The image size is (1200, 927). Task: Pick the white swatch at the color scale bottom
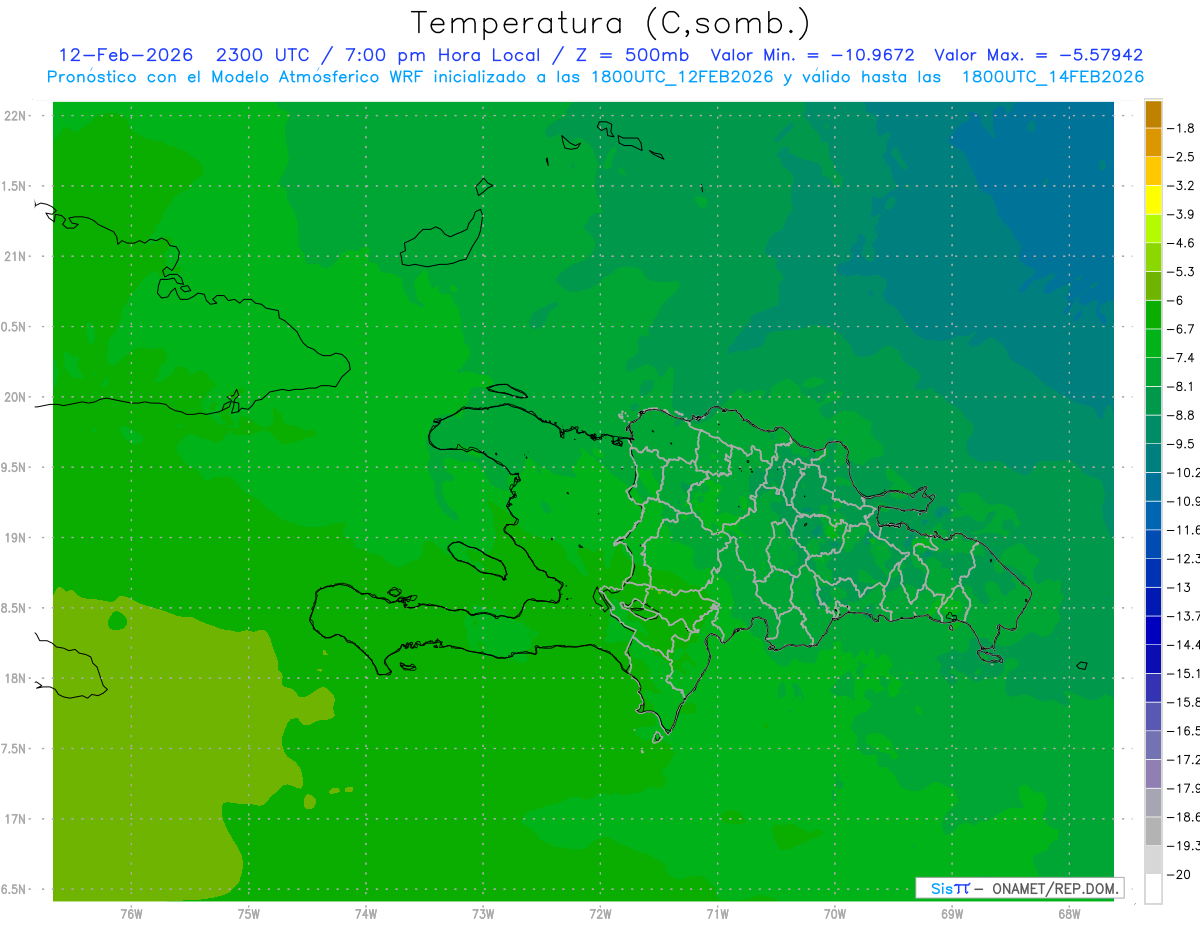tap(1153, 889)
